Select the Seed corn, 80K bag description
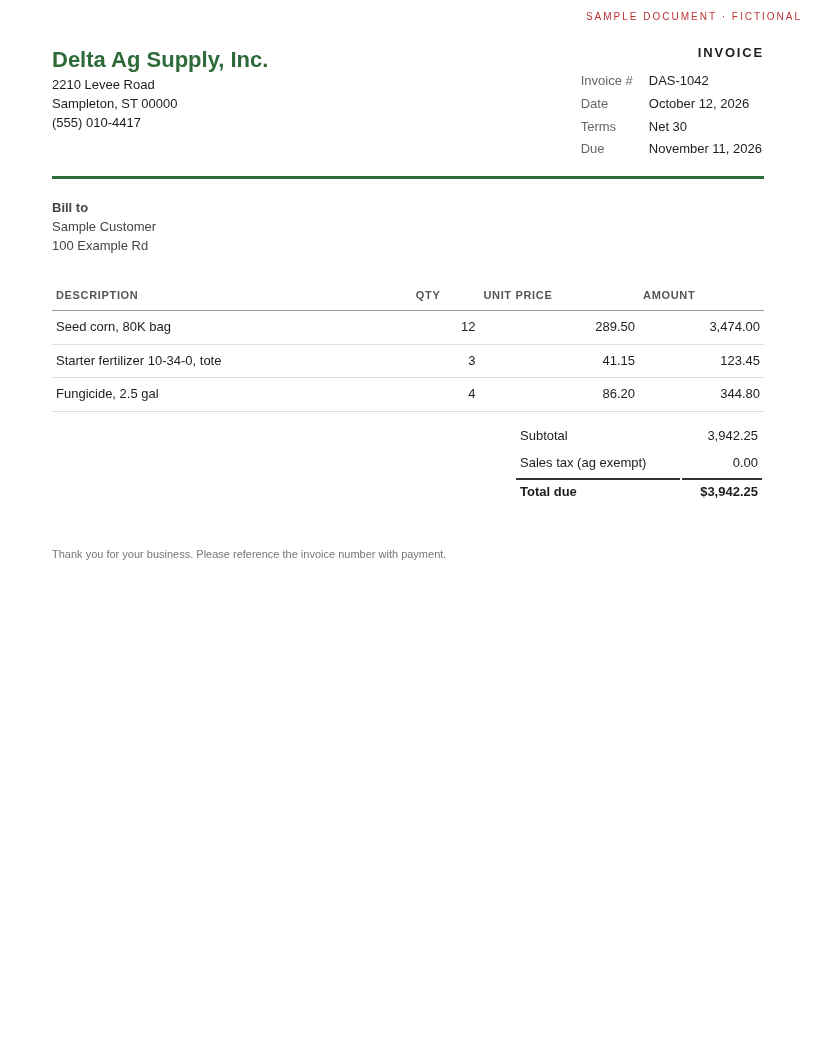 [x=113, y=327]
